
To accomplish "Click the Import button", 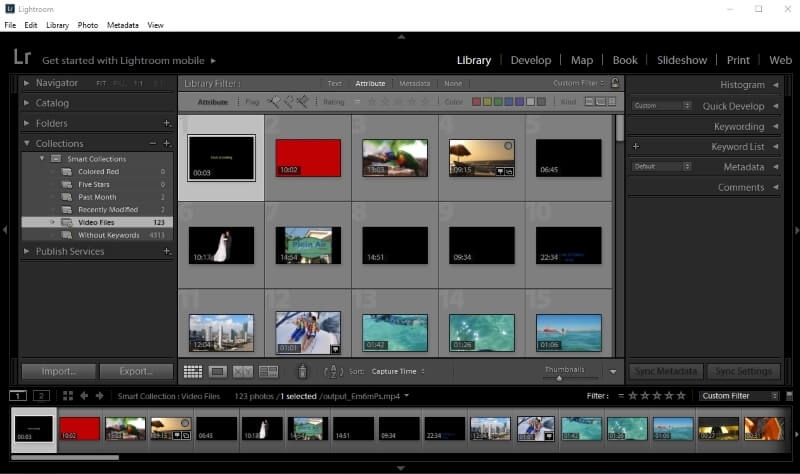I will tap(59, 371).
